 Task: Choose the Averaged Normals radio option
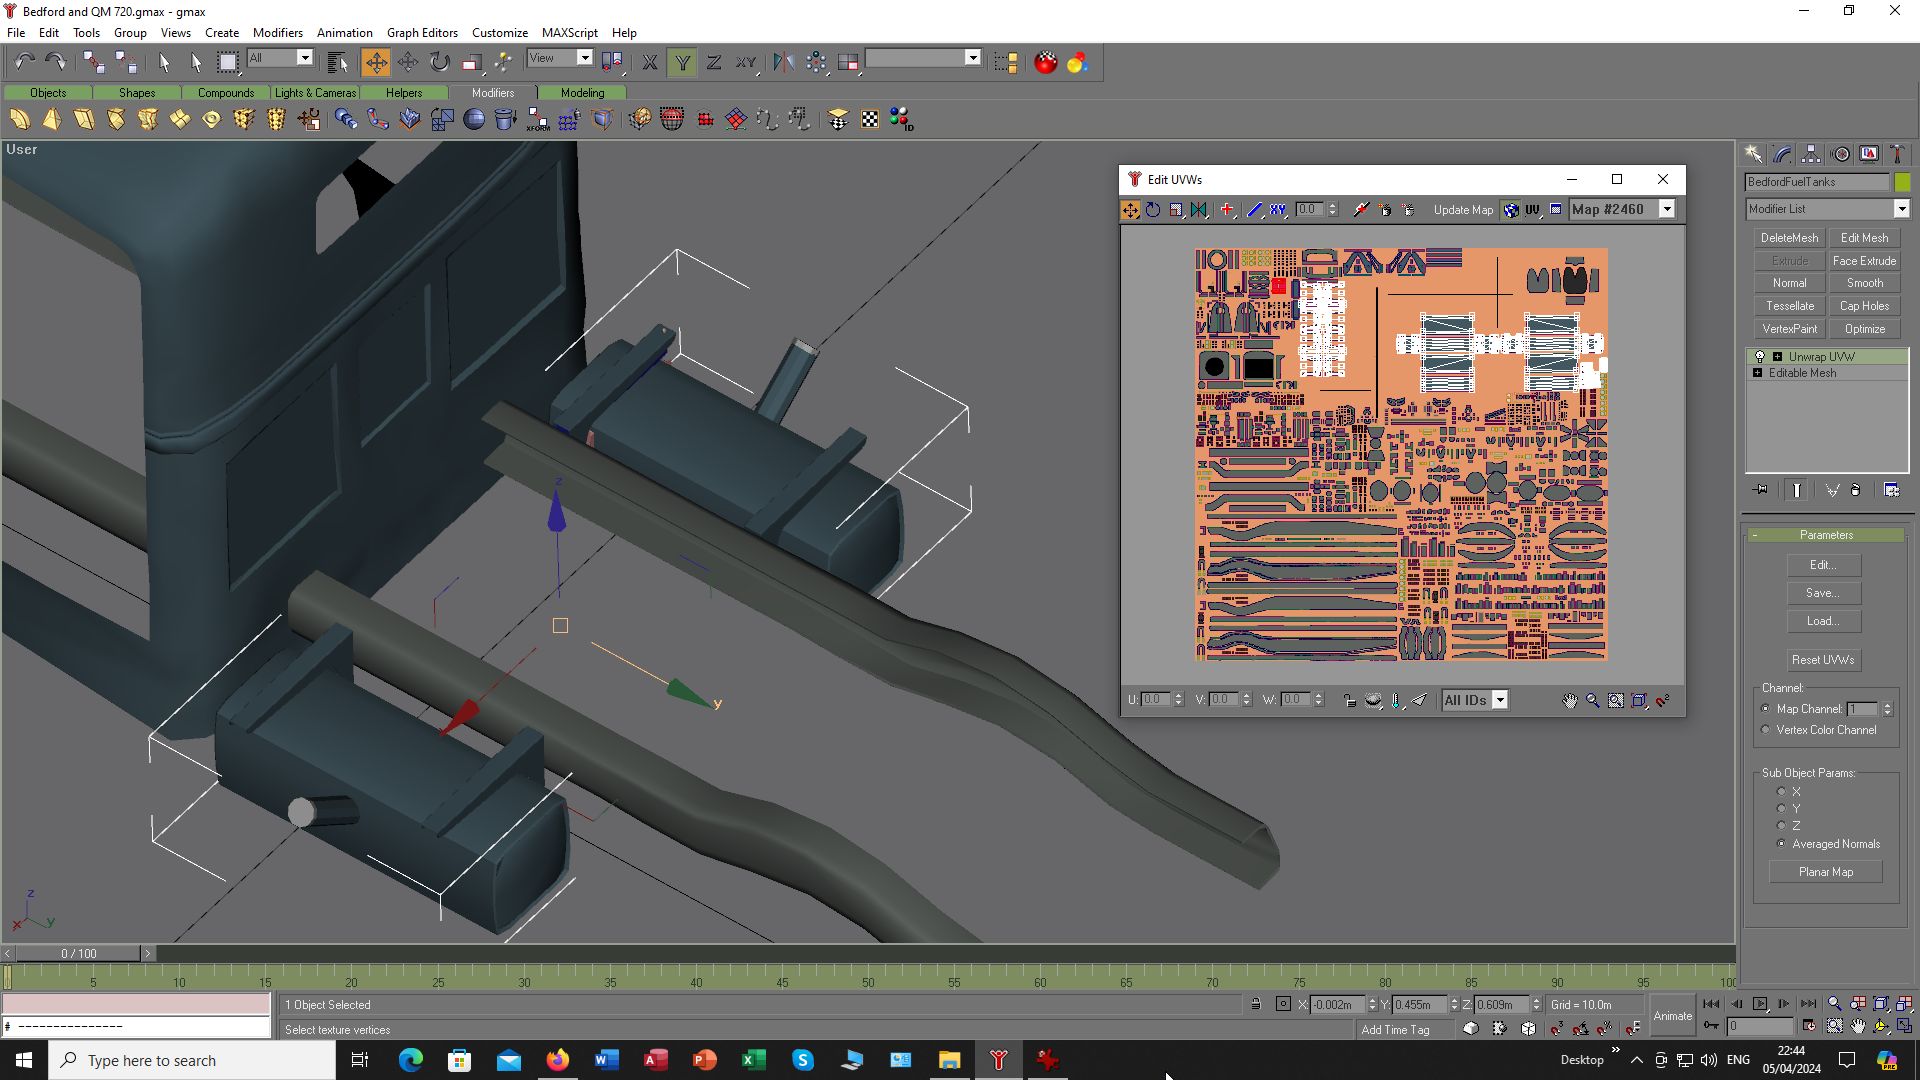pyautogui.click(x=1781, y=844)
